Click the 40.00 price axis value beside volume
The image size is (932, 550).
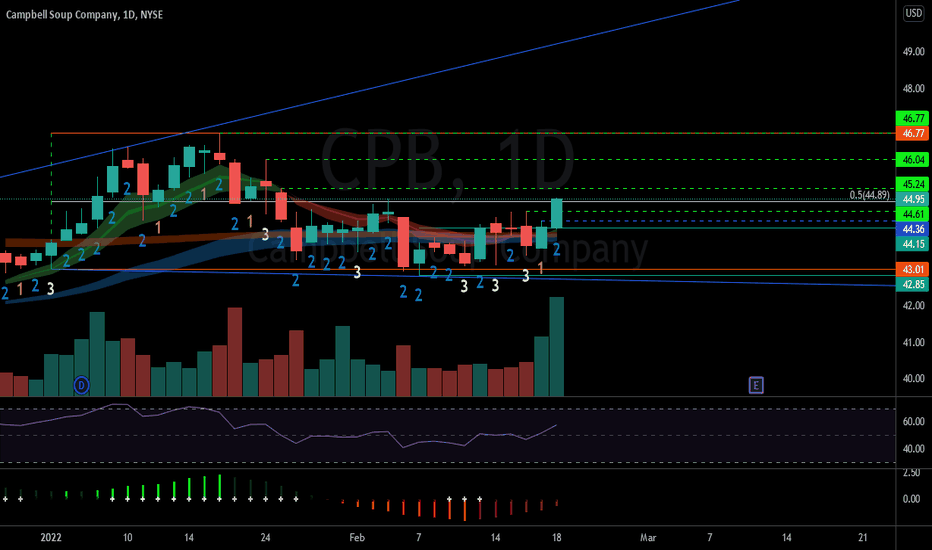pyautogui.click(x=914, y=378)
